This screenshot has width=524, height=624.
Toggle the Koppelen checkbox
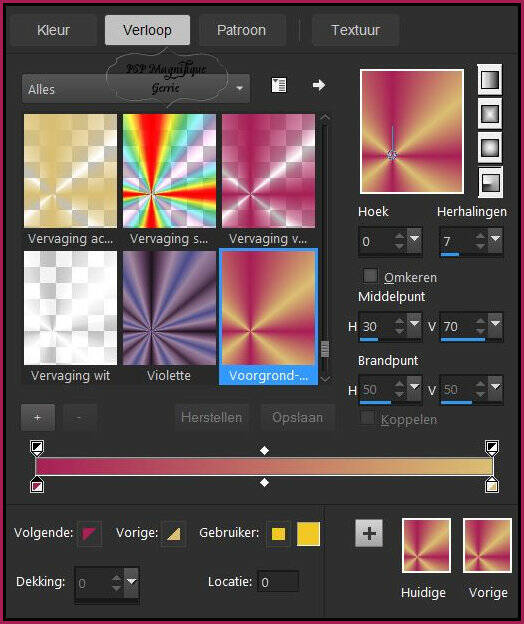(367, 418)
